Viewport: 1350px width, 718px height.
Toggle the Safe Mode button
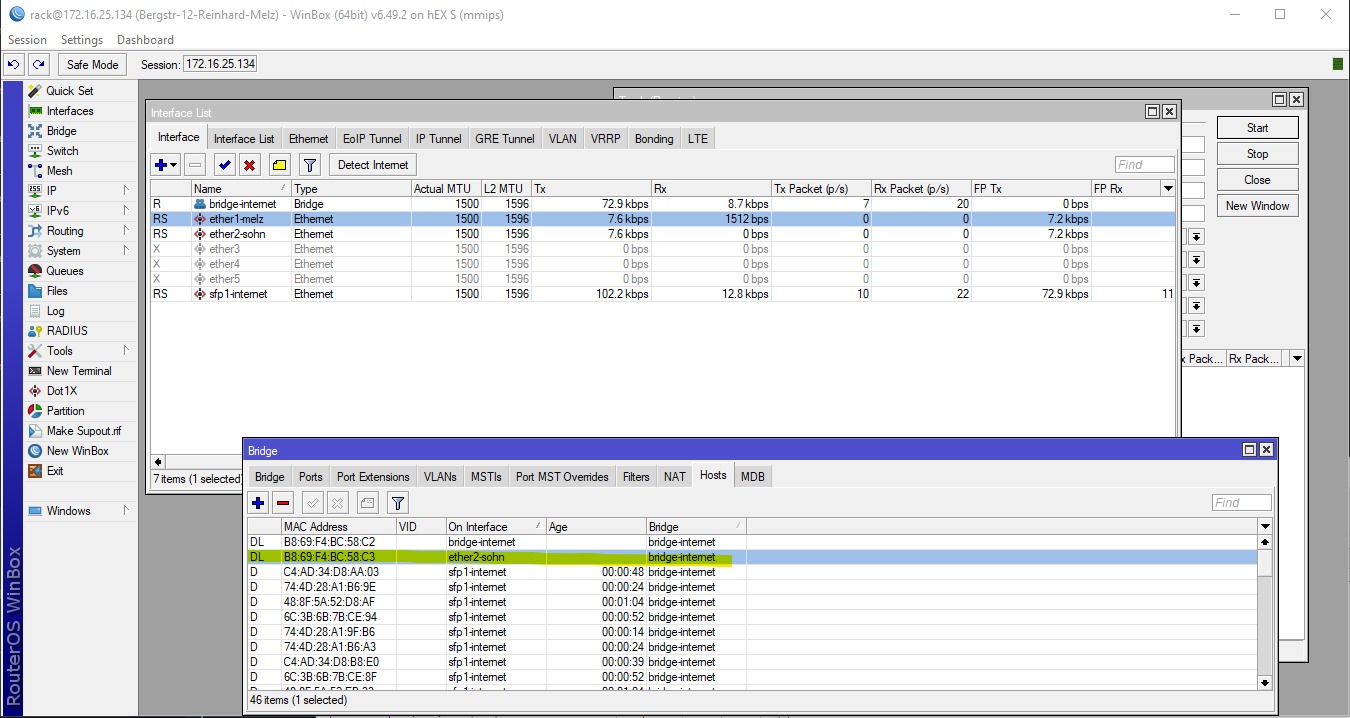[92, 64]
